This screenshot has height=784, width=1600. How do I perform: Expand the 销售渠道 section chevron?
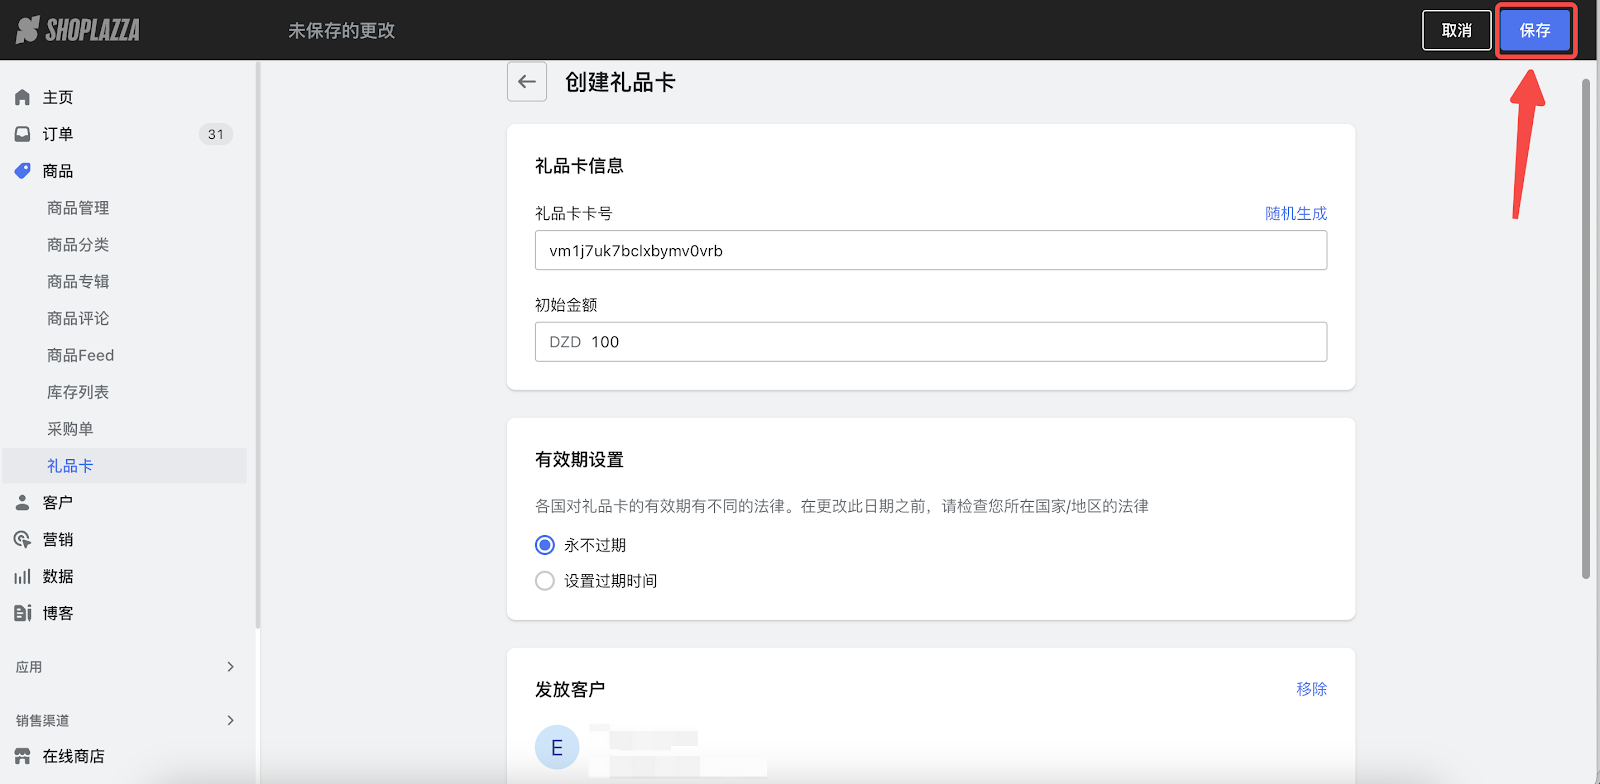231,720
